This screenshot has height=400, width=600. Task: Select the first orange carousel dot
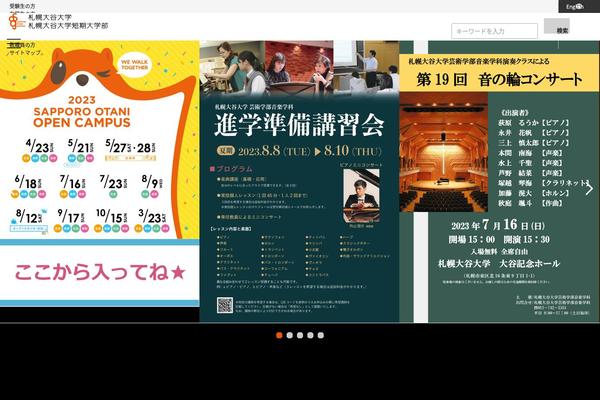279,335
